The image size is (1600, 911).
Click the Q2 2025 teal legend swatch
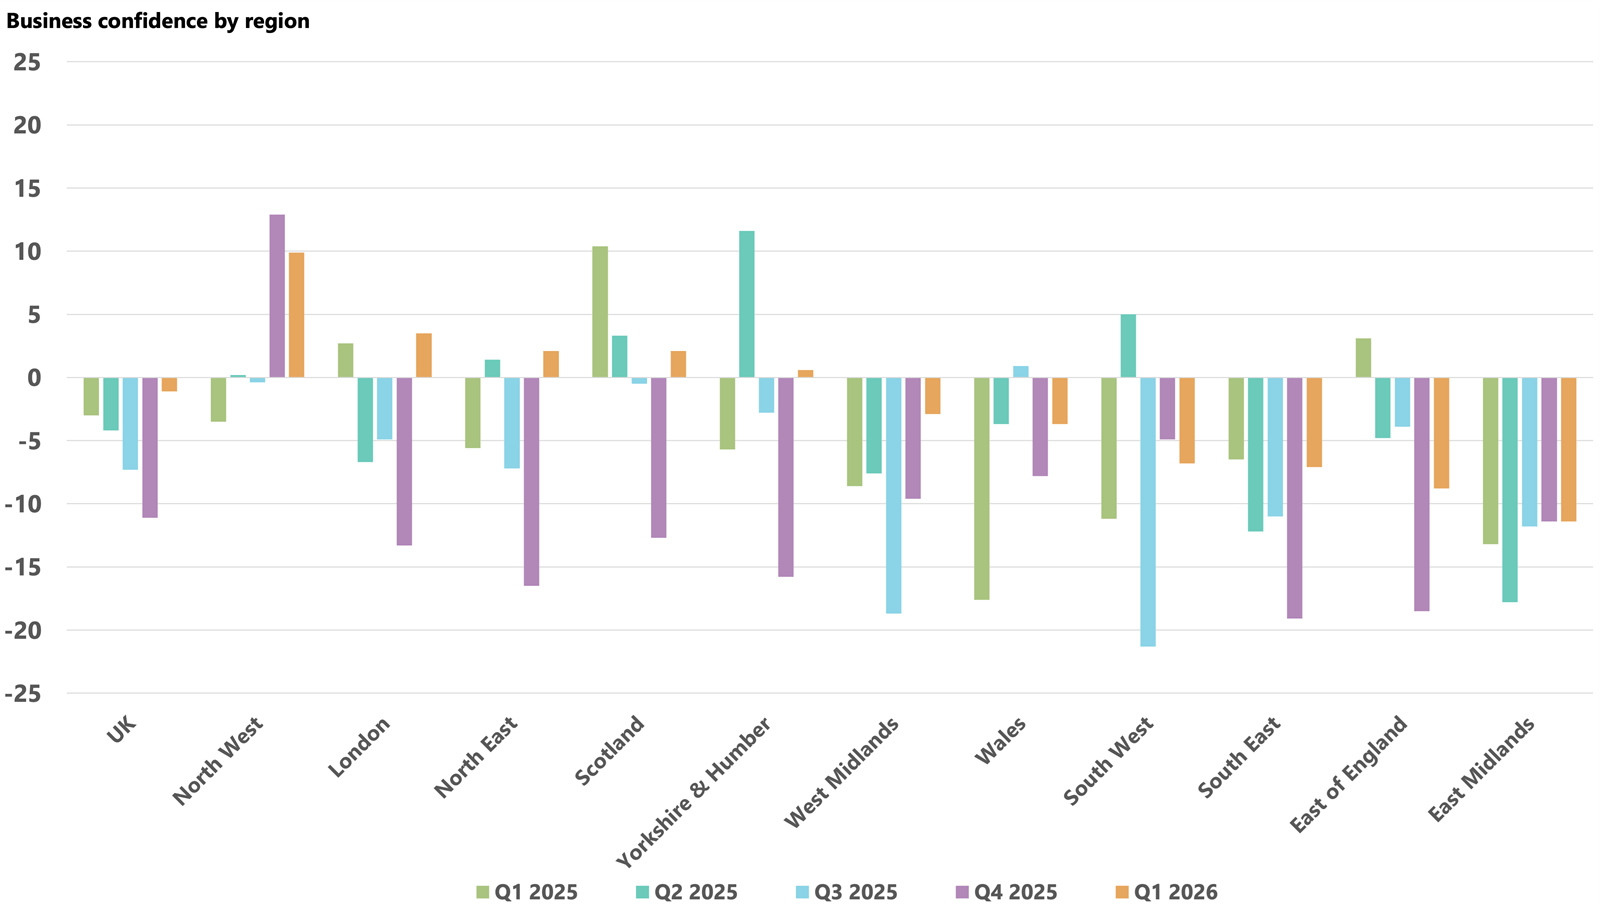(643, 892)
